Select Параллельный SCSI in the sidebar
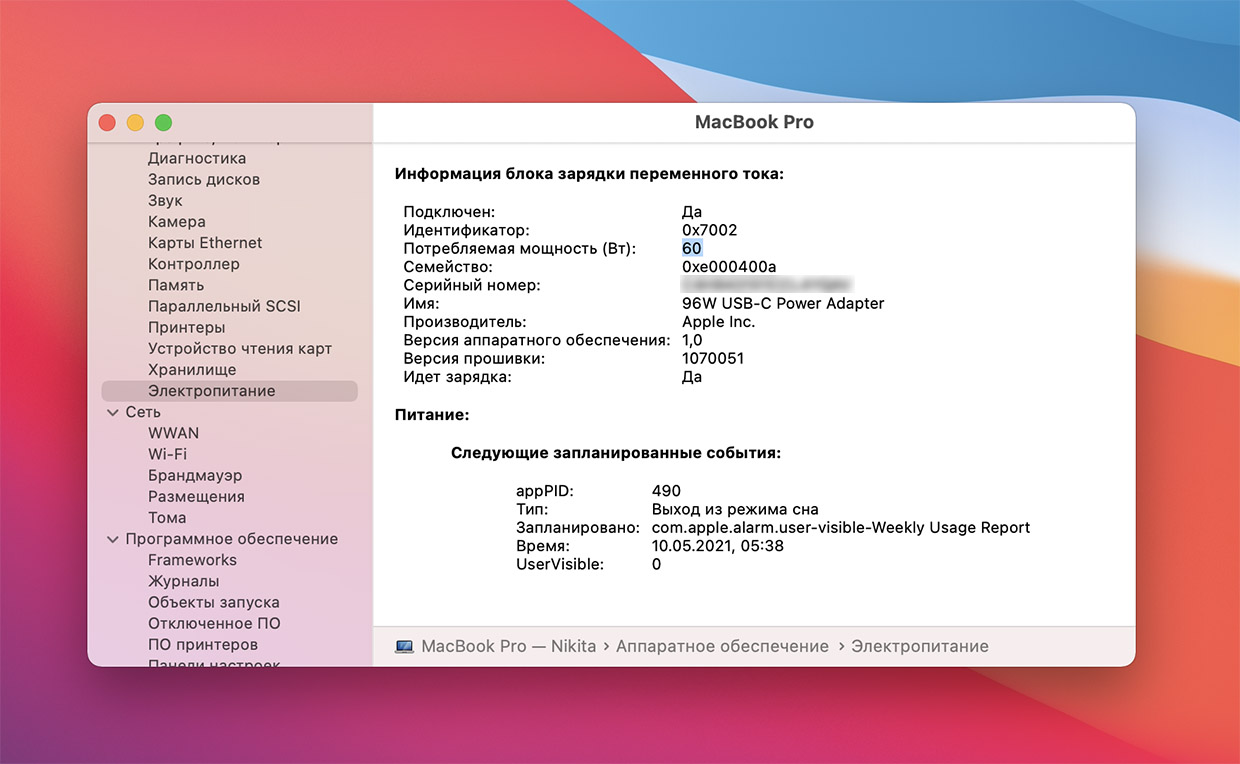 pos(224,306)
